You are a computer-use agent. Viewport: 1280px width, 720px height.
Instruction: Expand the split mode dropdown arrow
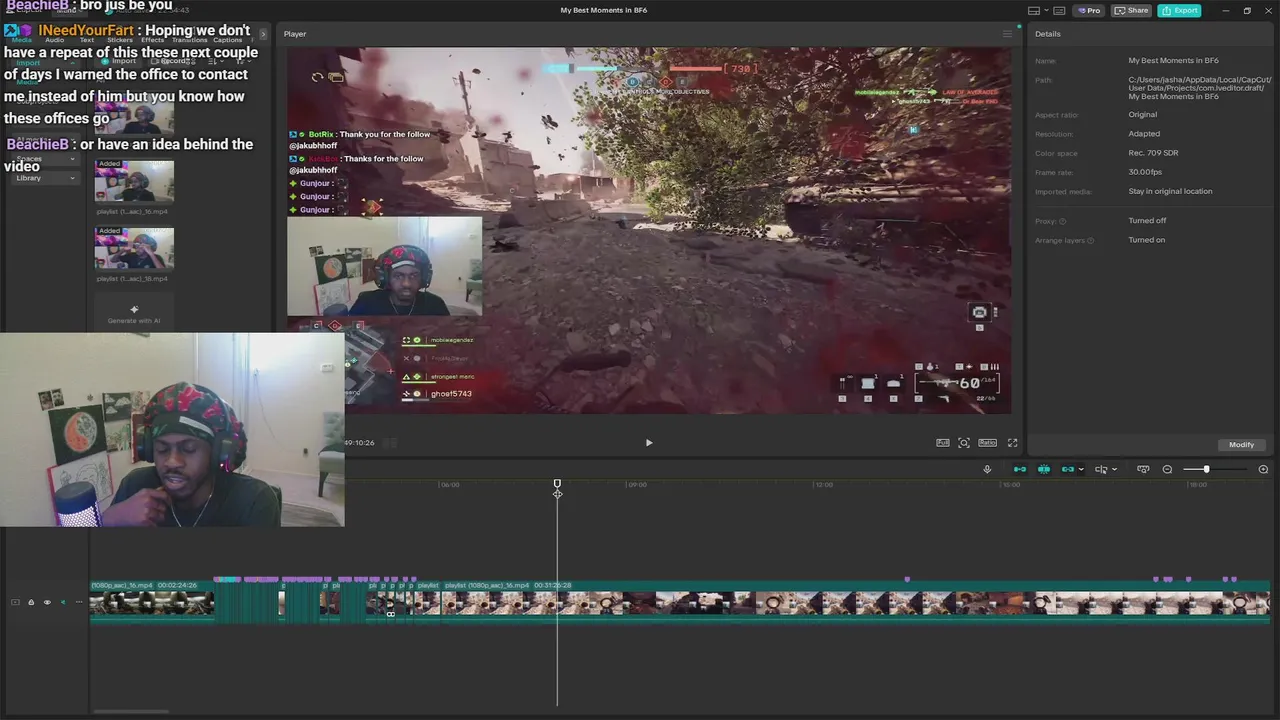click(1115, 469)
